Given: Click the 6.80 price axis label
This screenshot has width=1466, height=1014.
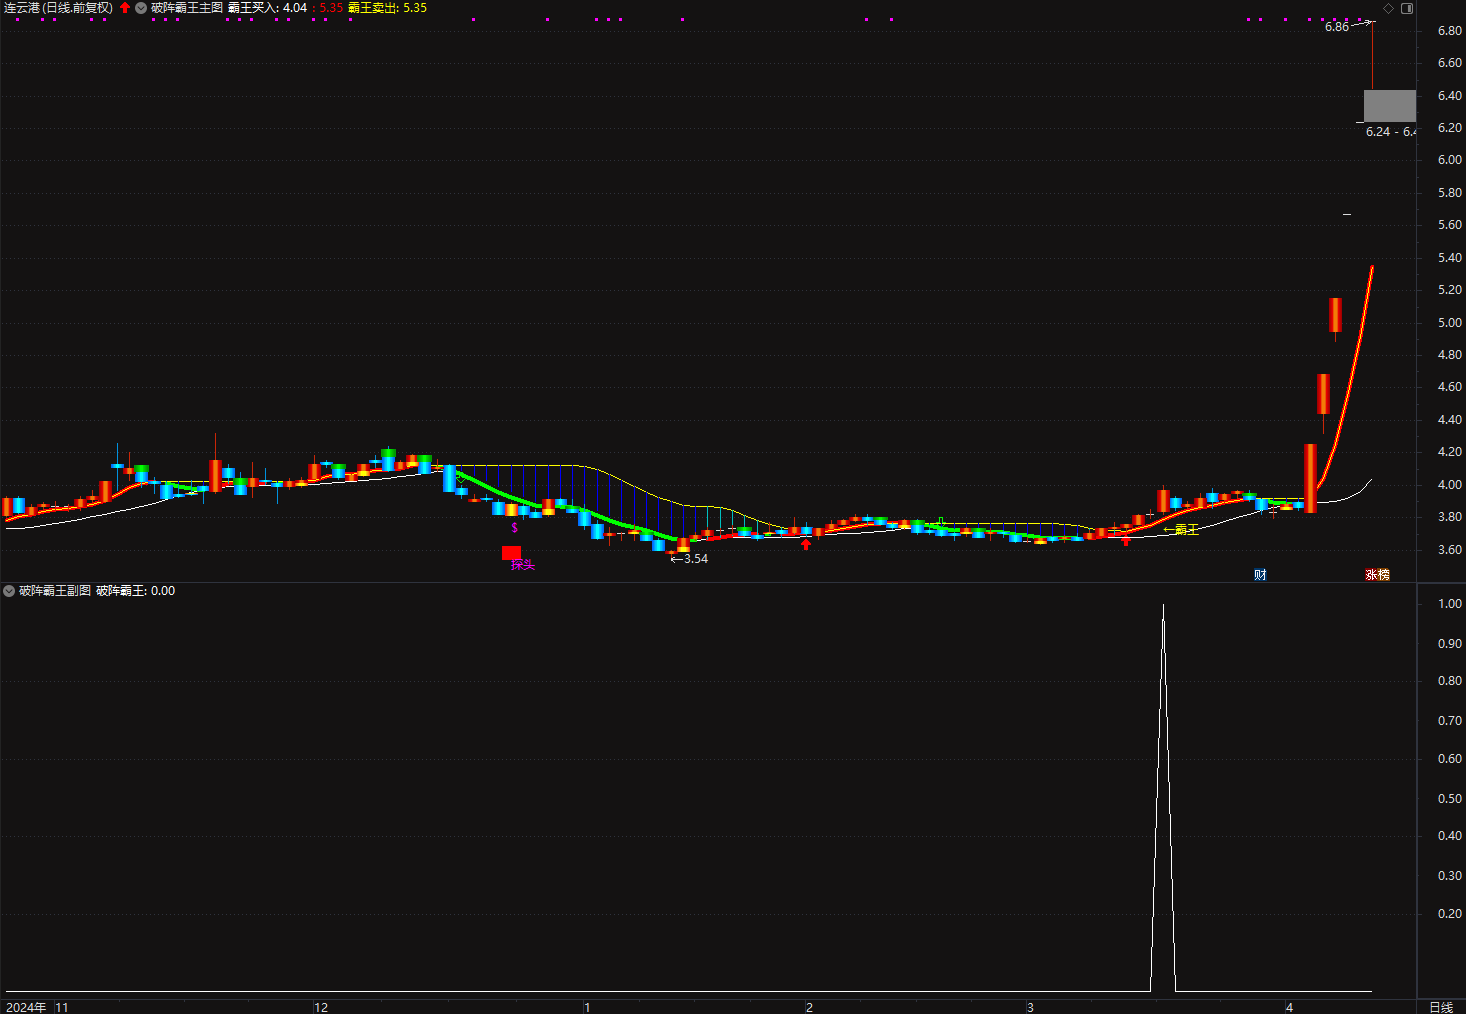Looking at the screenshot, I should pyautogui.click(x=1450, y=31).
